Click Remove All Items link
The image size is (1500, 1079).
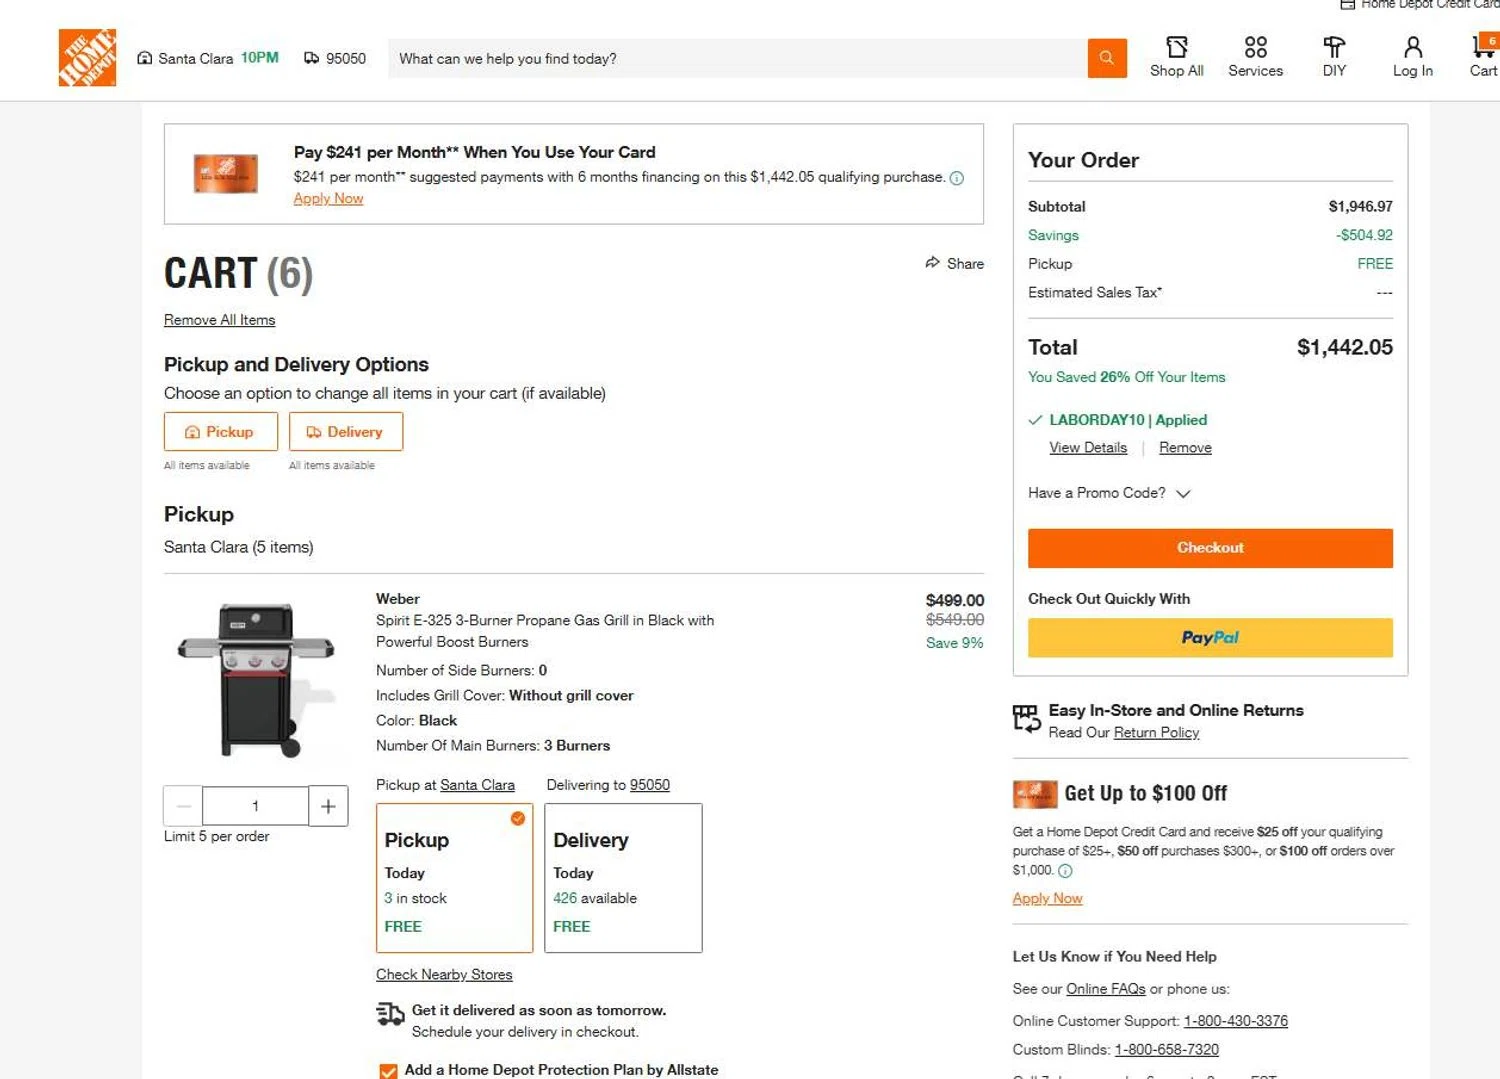pos(219,320)
